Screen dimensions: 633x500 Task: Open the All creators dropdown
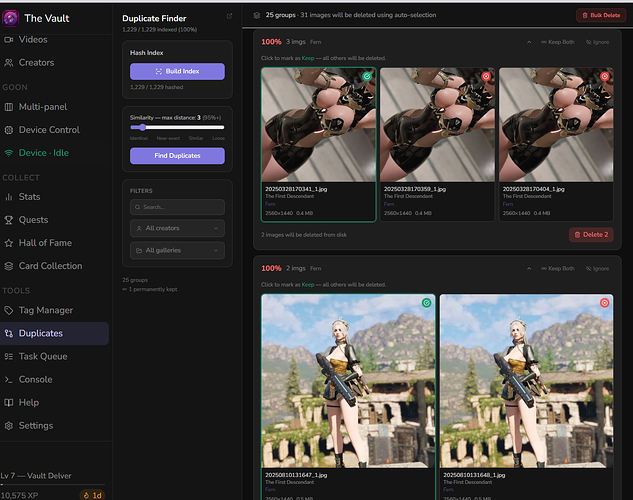[x=177, y=228]
